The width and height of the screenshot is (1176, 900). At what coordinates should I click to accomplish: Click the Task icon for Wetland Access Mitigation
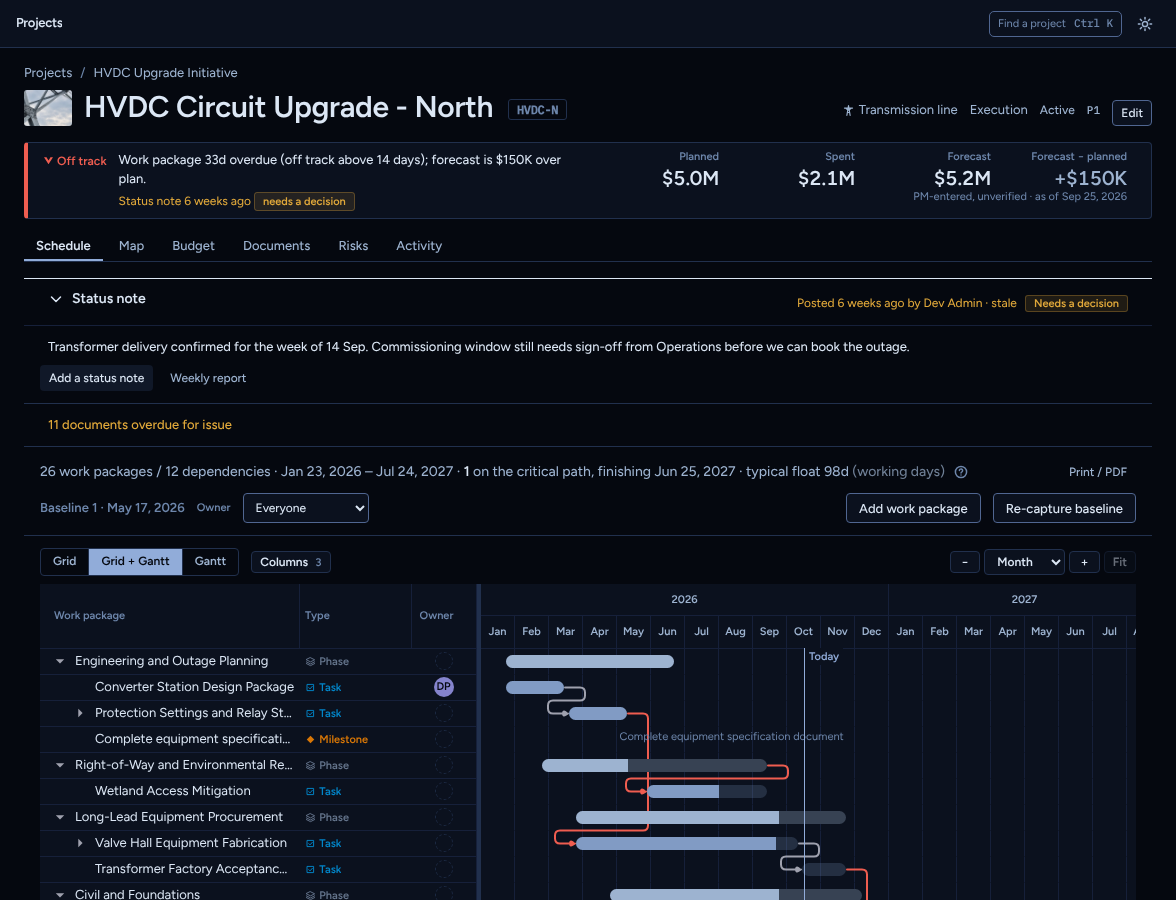click(x=310, y=791)
